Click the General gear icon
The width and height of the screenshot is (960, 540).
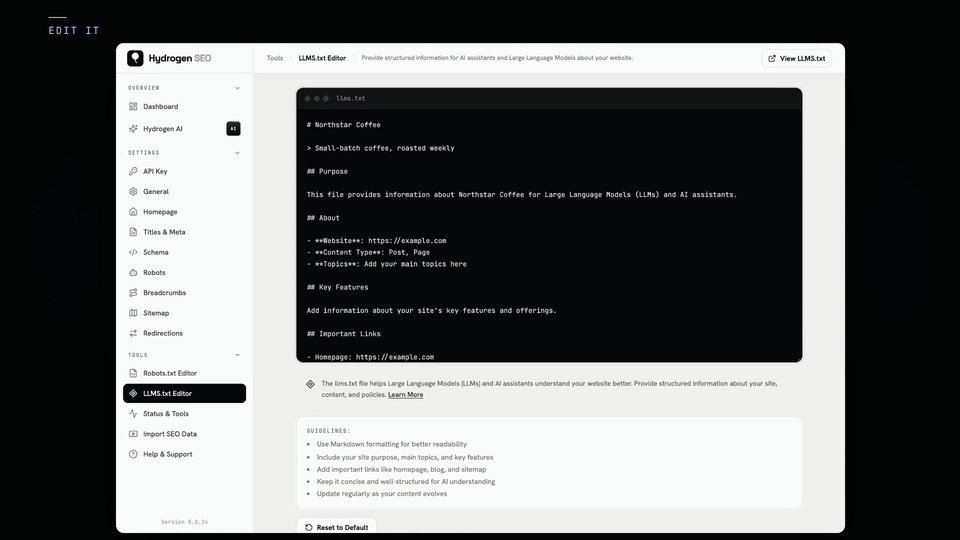coord(133,192)
